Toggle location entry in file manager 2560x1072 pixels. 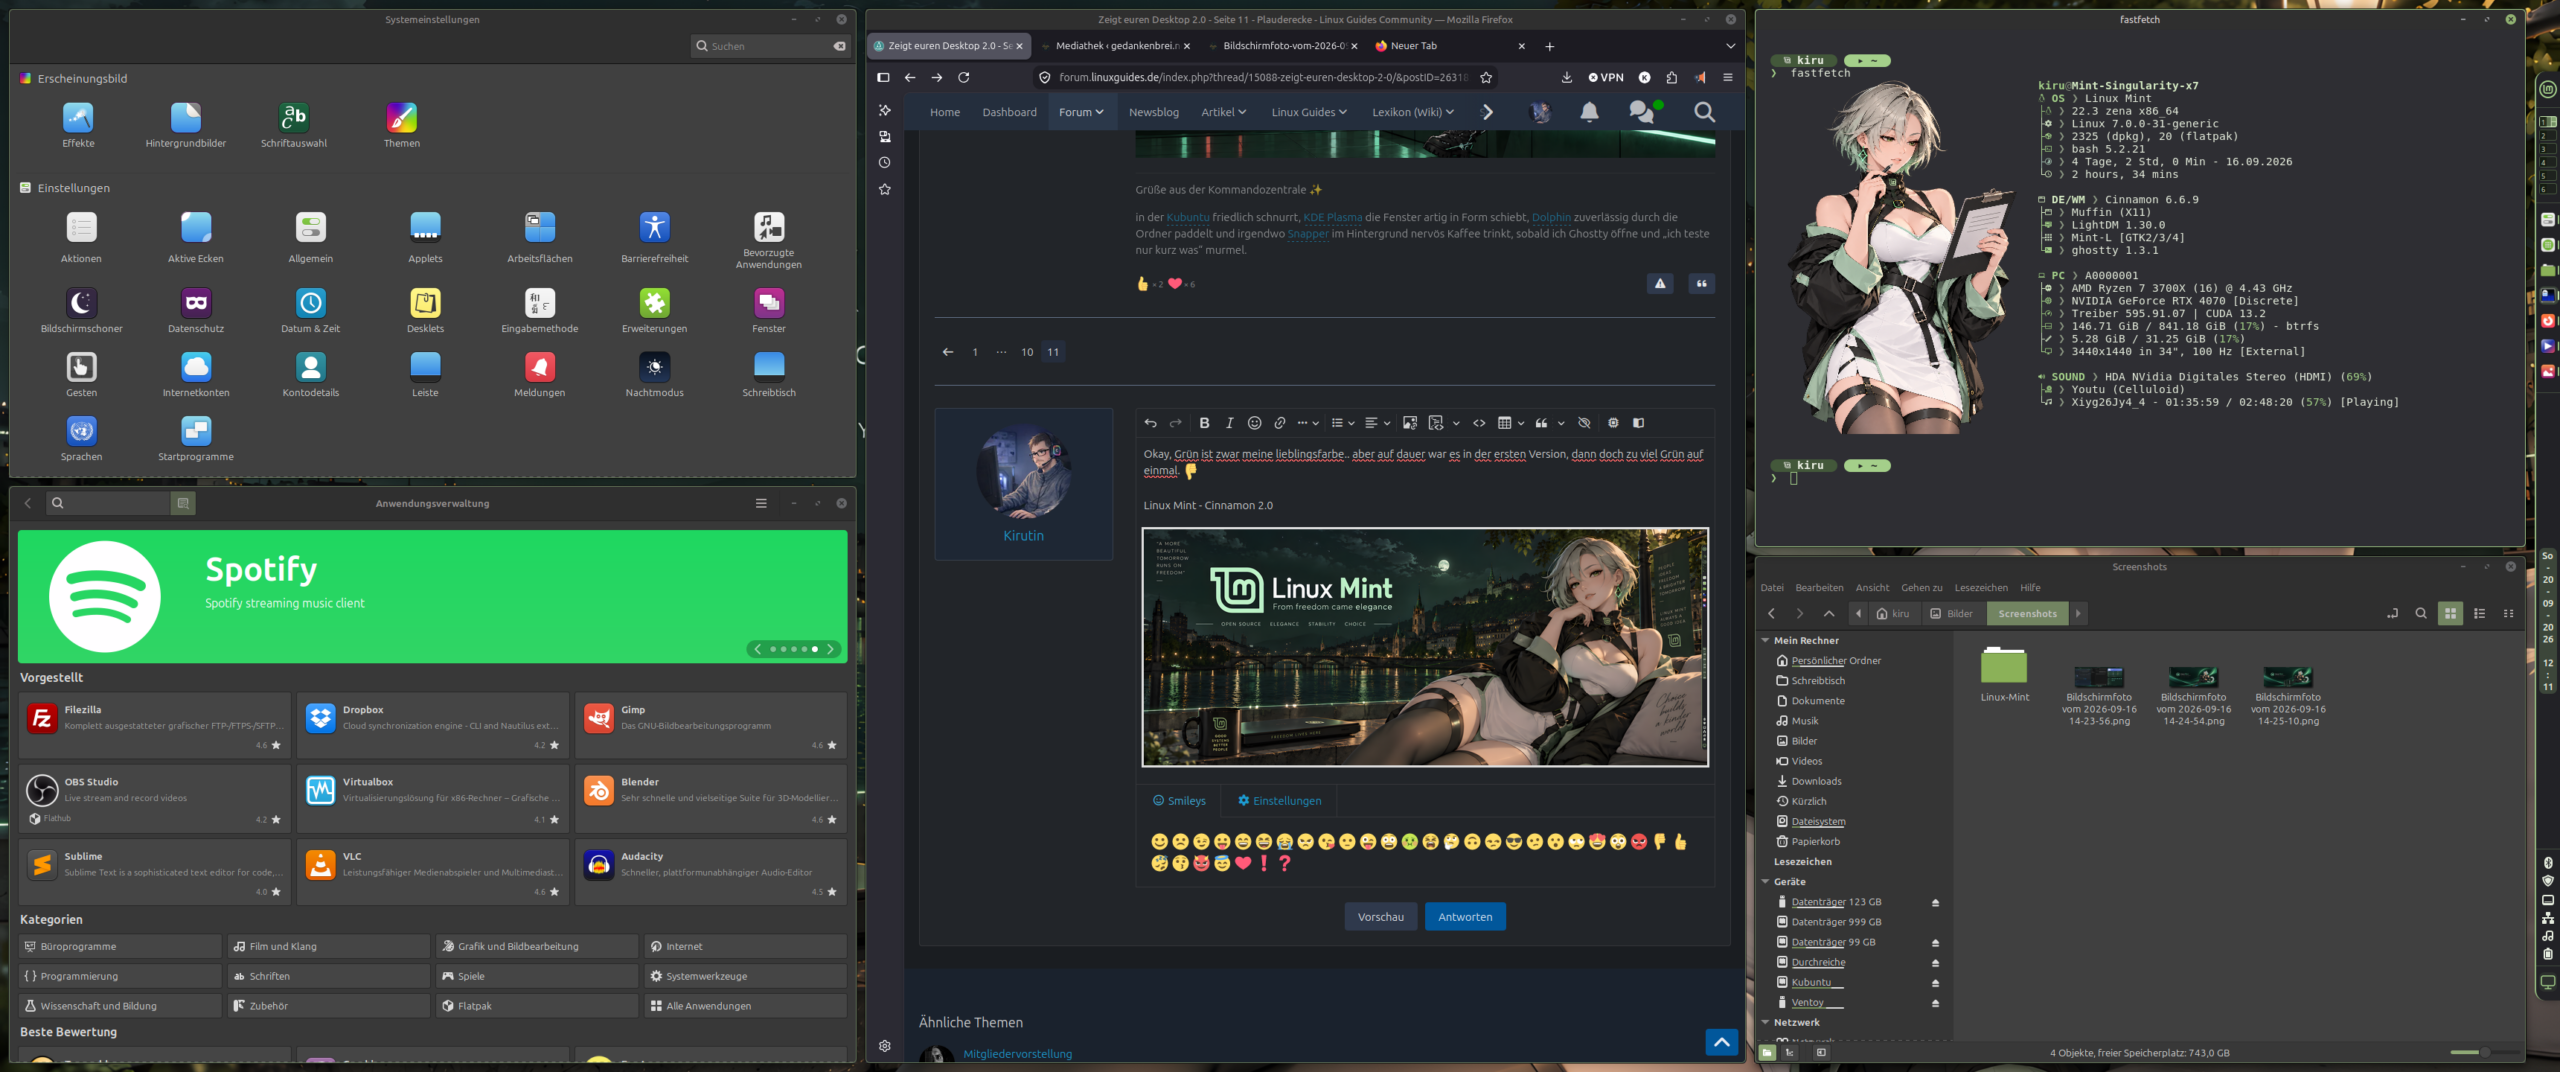pyautogui.click(x=2392, y=614)
